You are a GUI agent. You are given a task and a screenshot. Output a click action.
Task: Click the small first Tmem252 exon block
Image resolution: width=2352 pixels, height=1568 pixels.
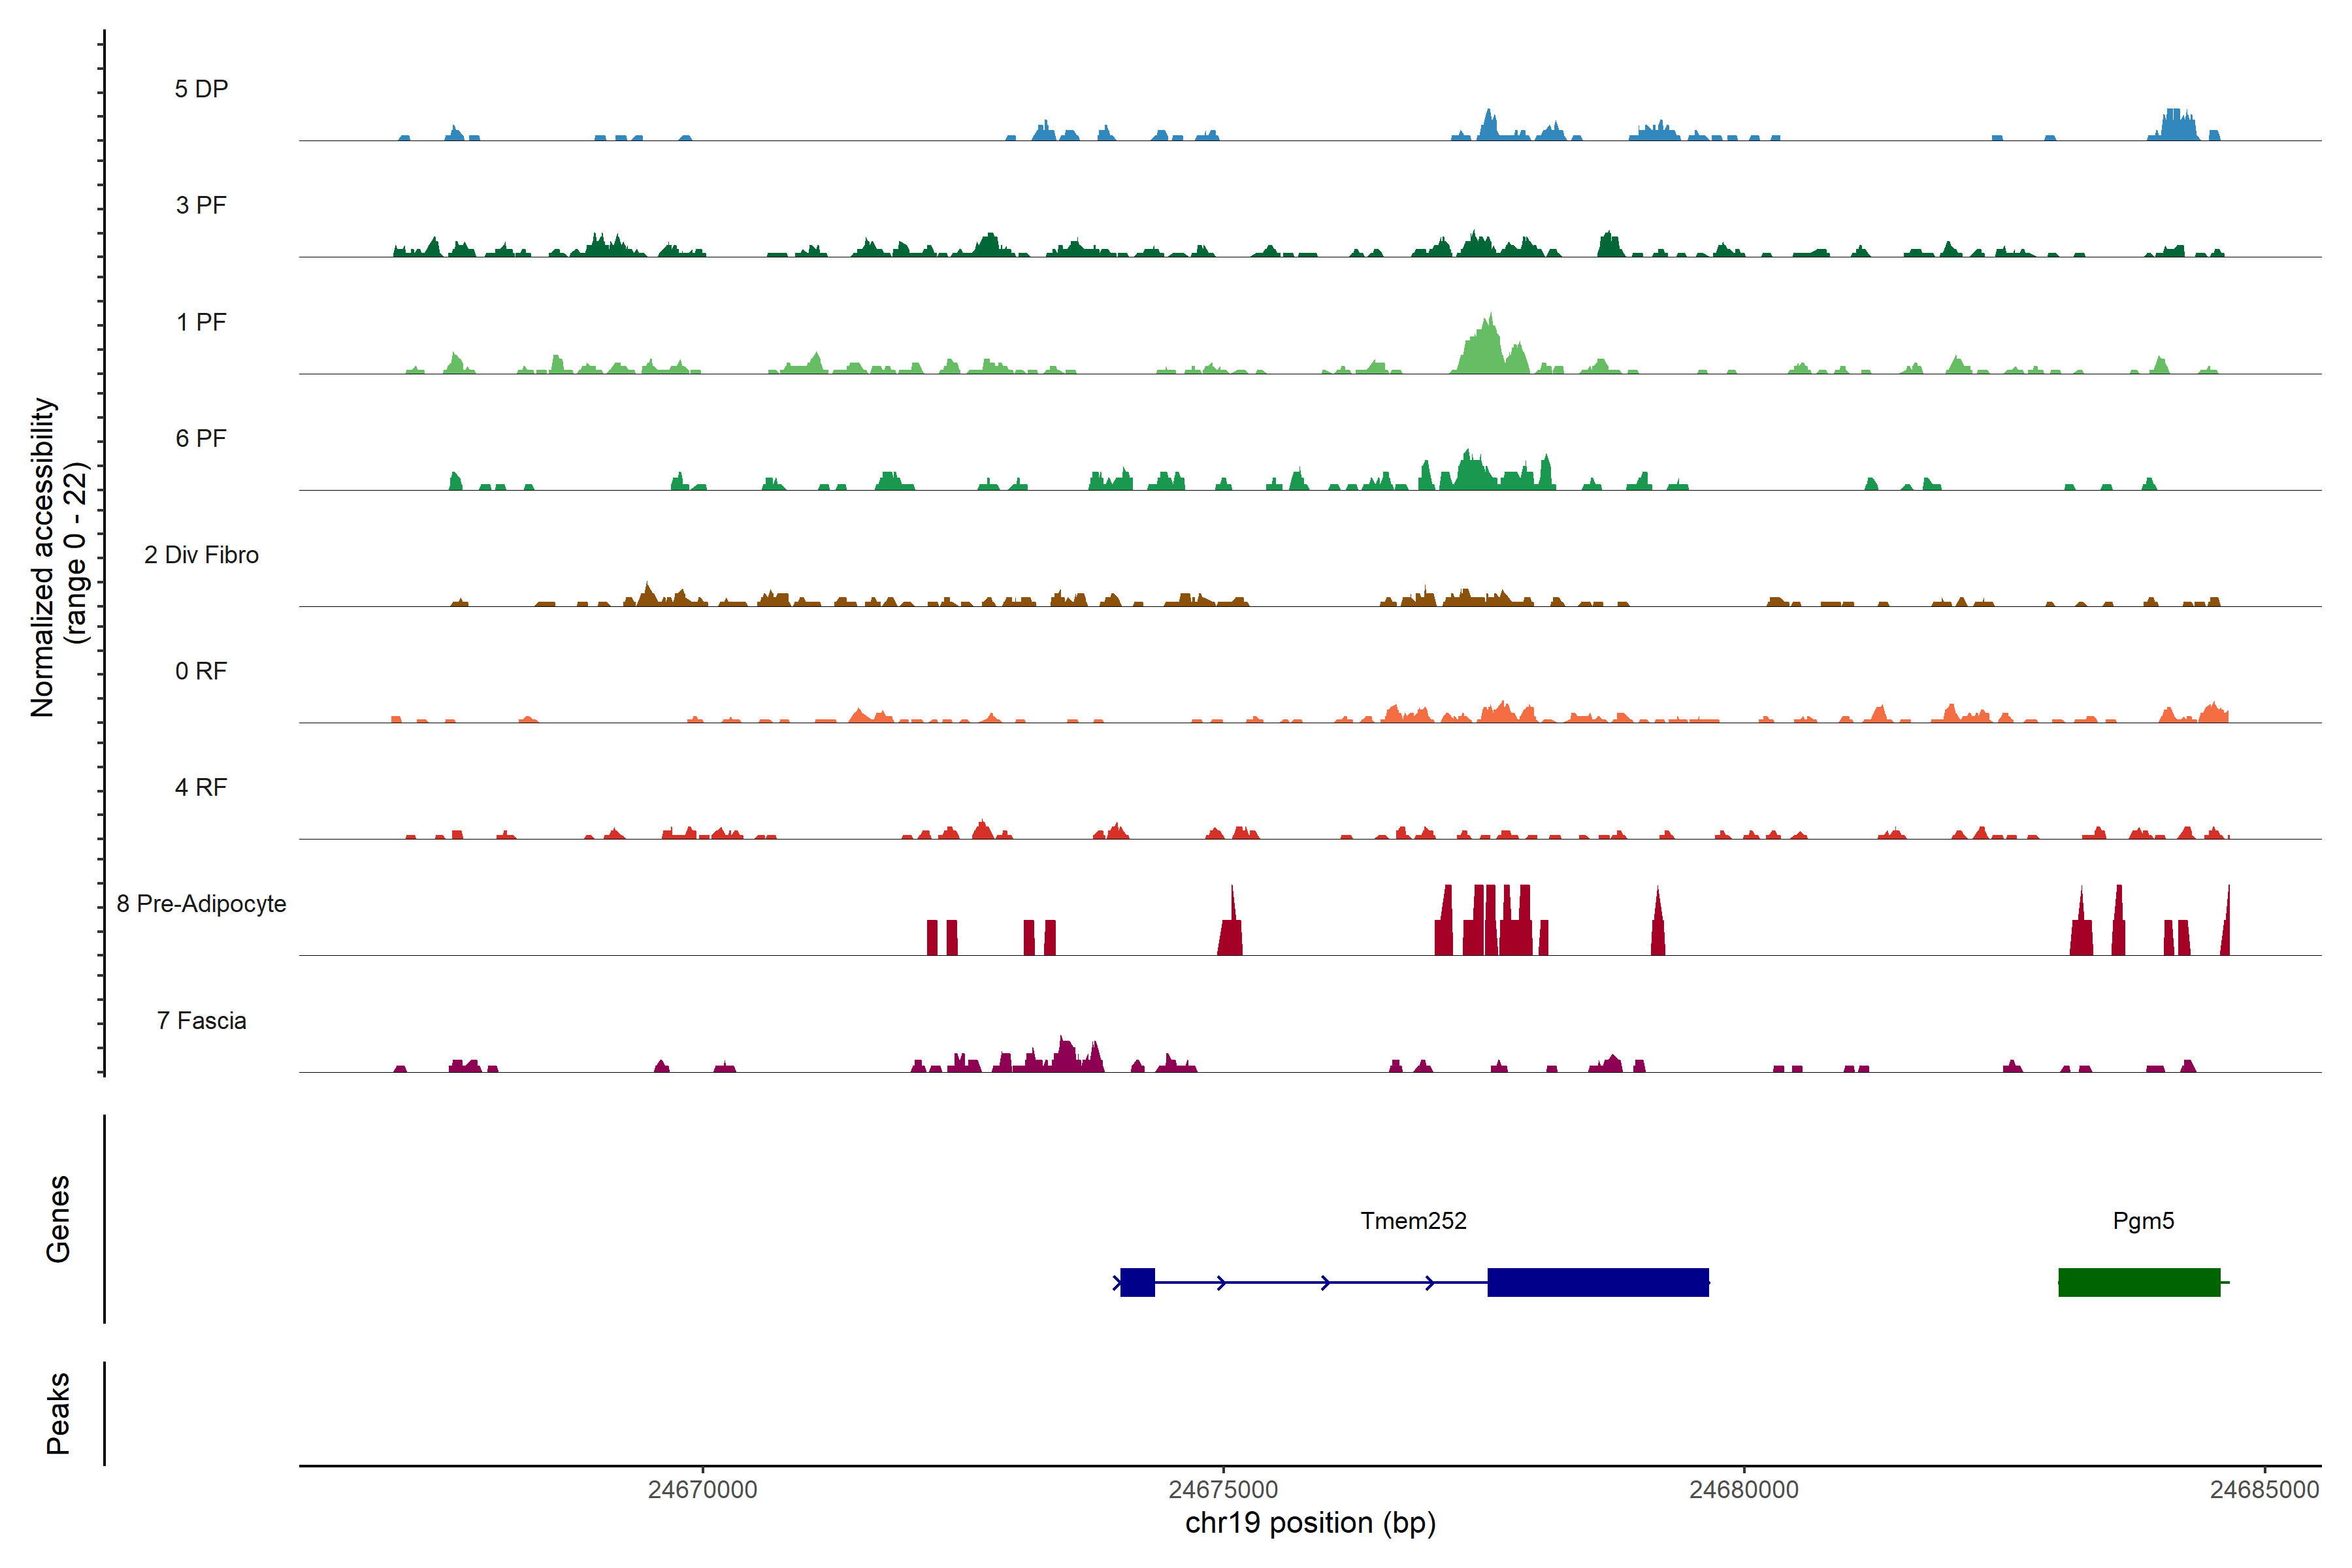coord(1137,1282)
